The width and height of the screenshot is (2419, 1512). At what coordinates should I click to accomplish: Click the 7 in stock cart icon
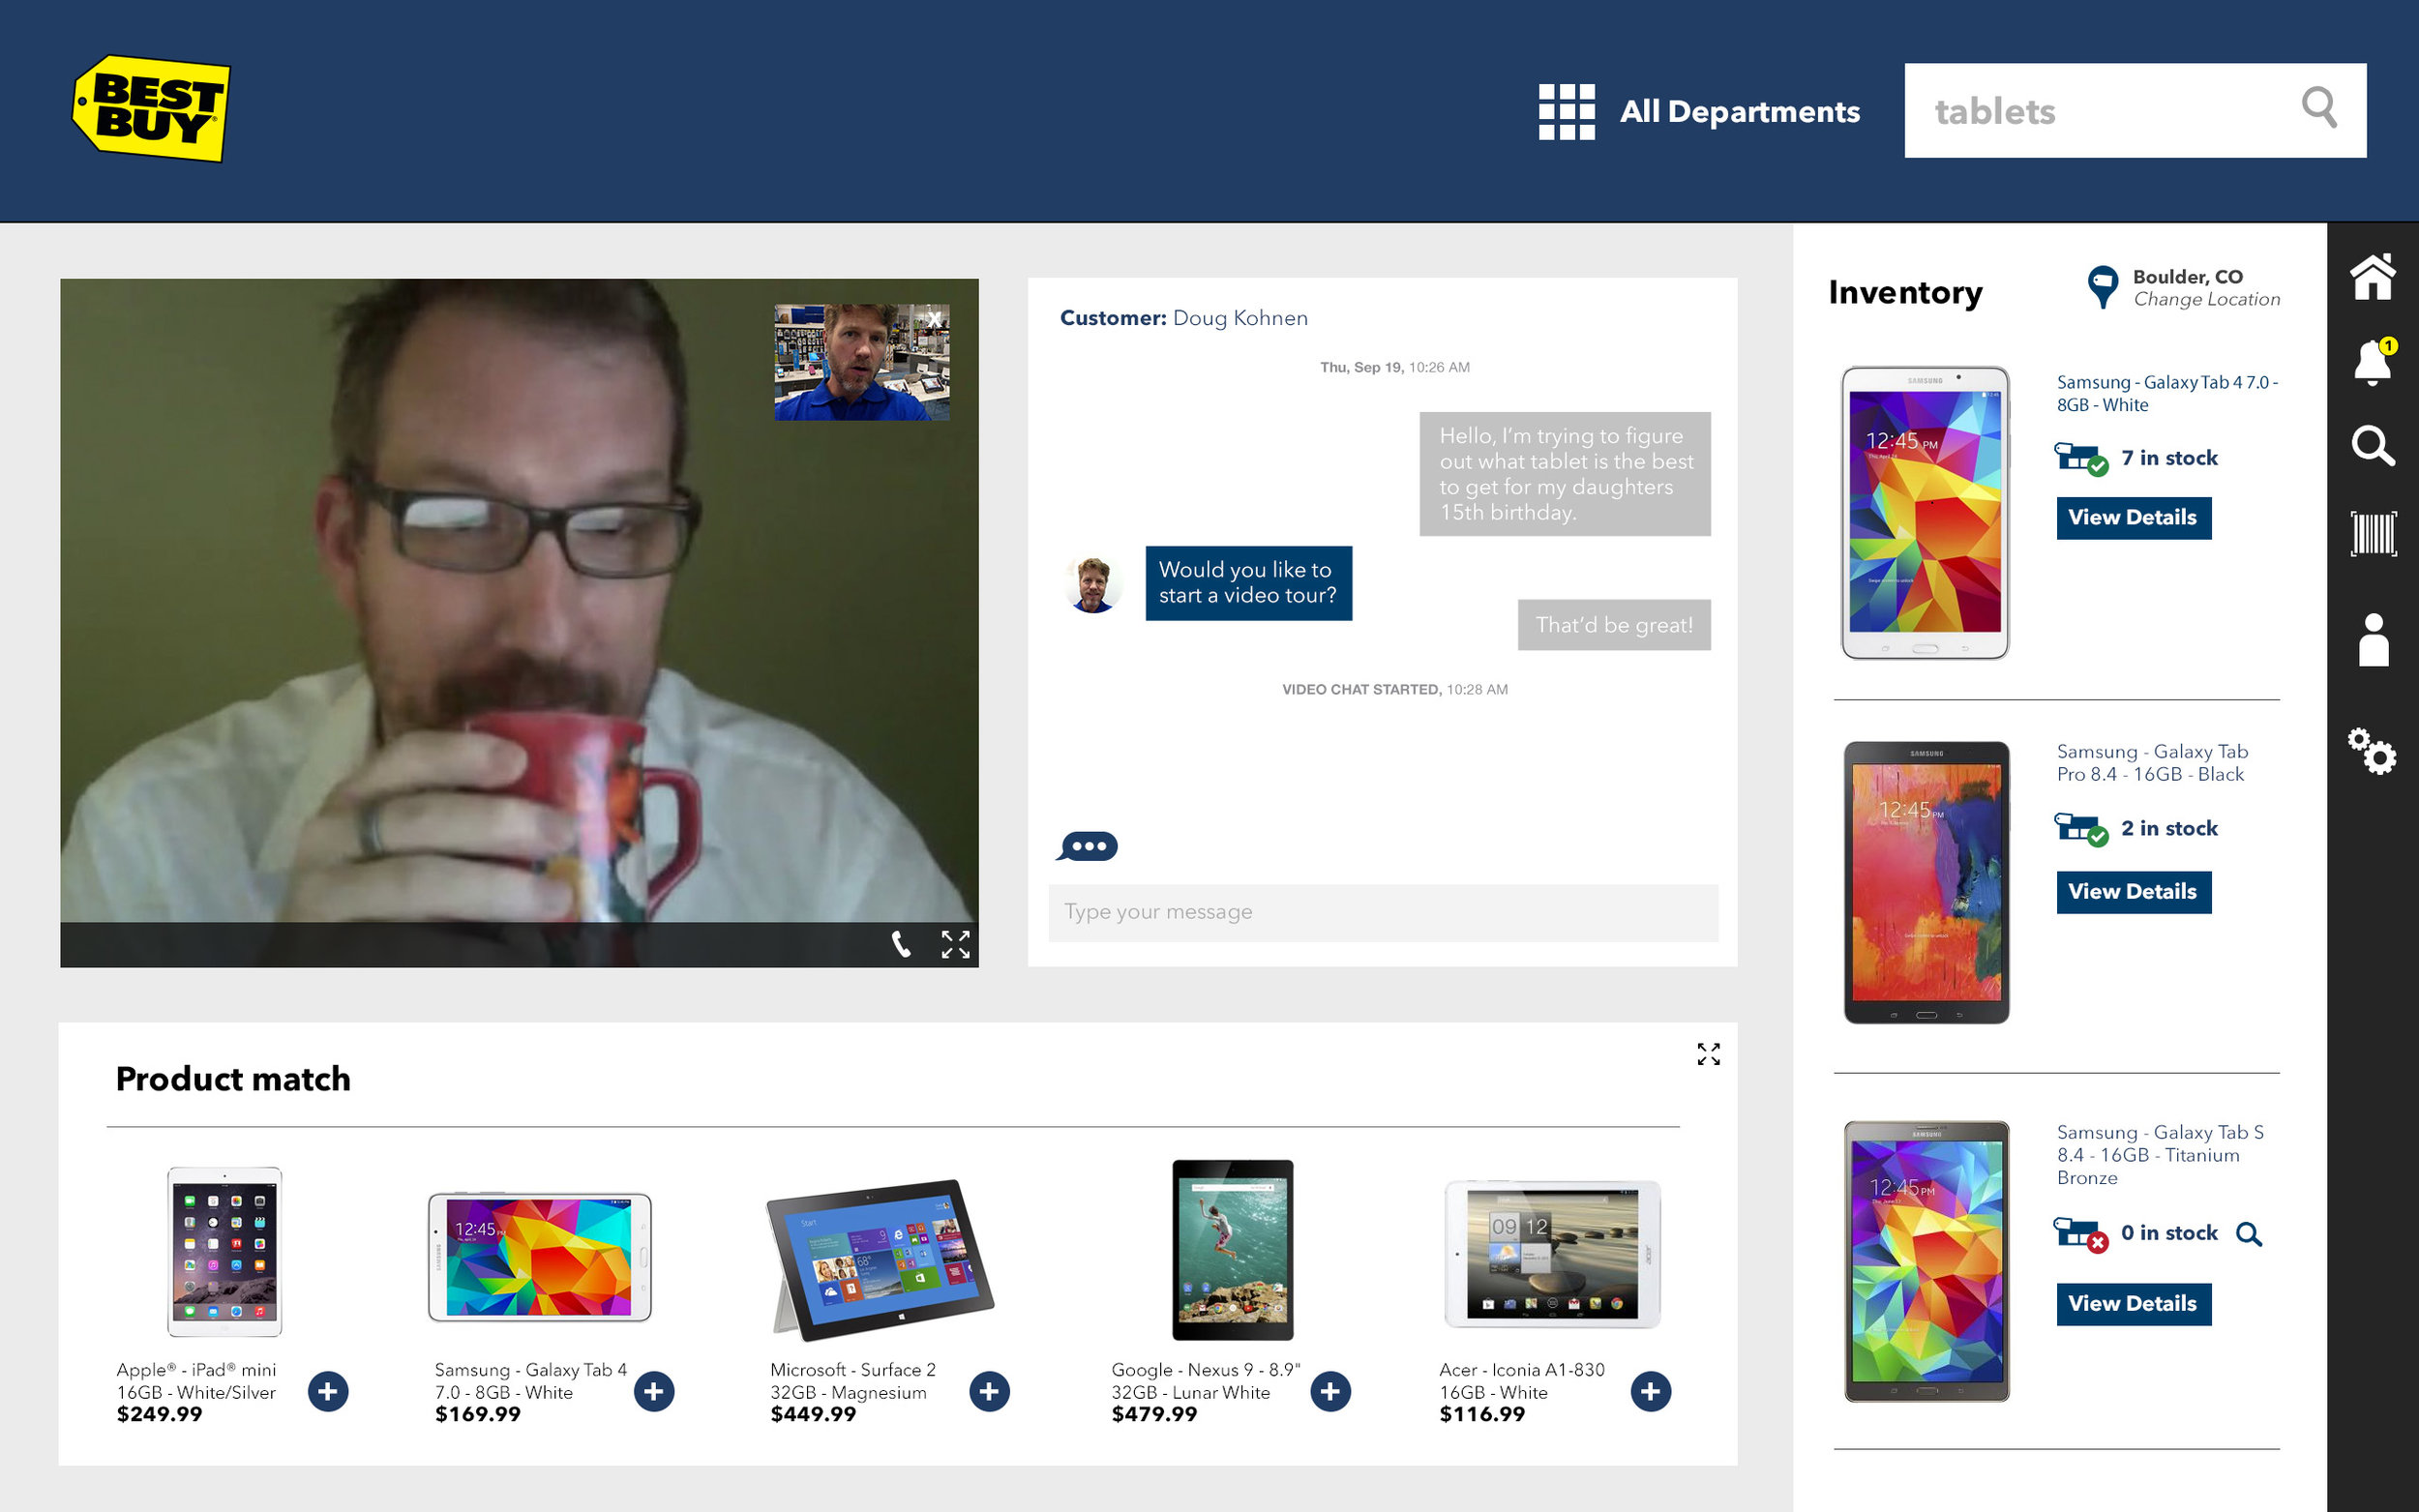(2081, 459)
